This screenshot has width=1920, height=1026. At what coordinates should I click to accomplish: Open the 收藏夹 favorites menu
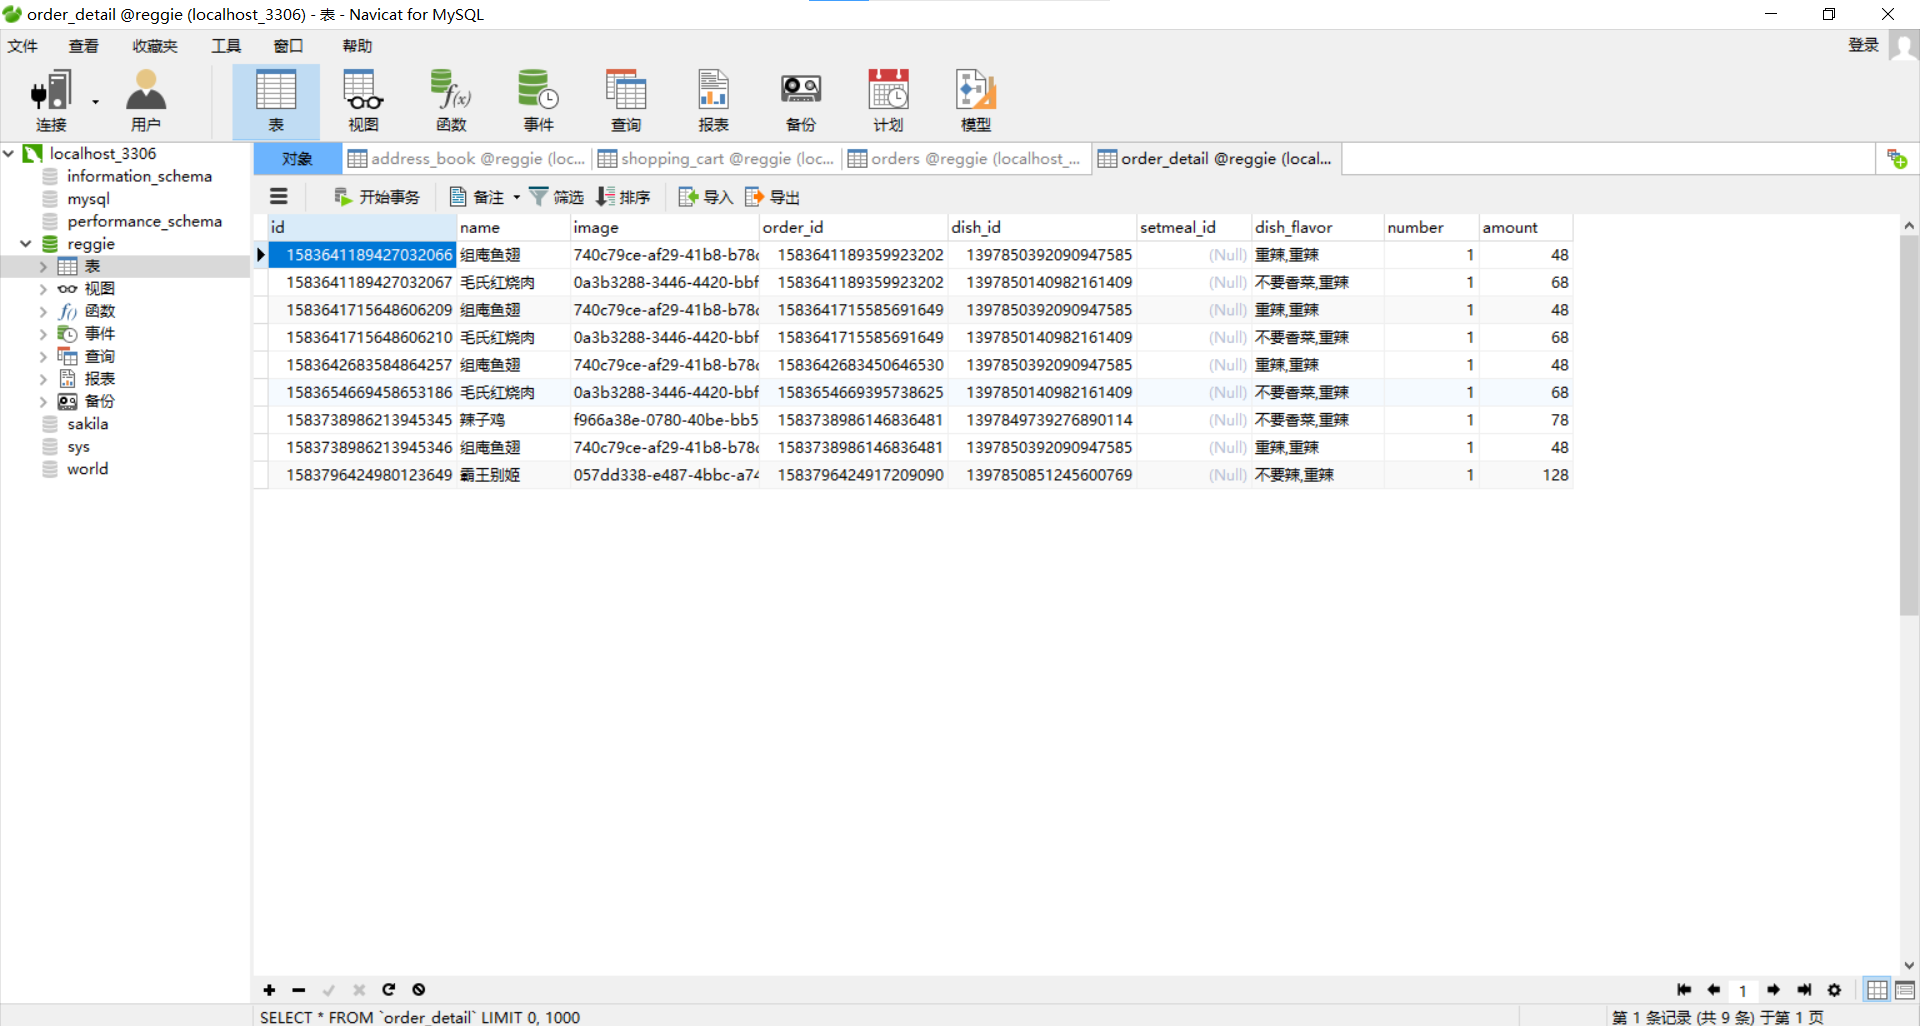tap(155, 46)
